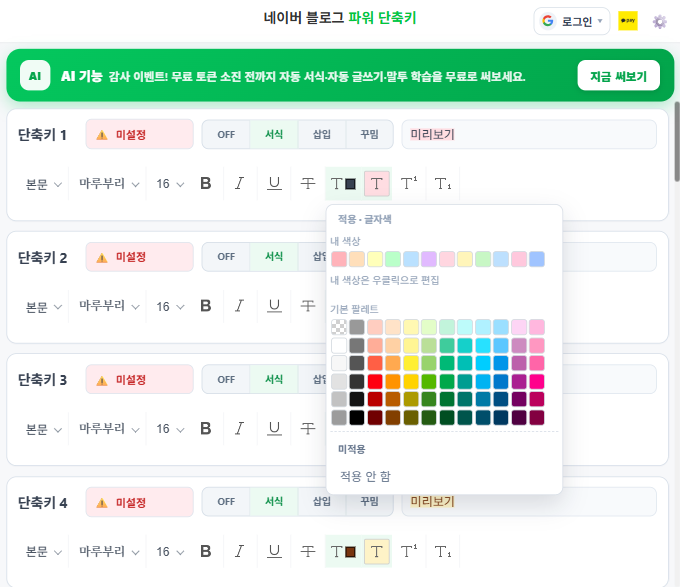Select 꾸밈 tab in 단축키 1
The image size is (680, 587).
[x=369, y=134]
